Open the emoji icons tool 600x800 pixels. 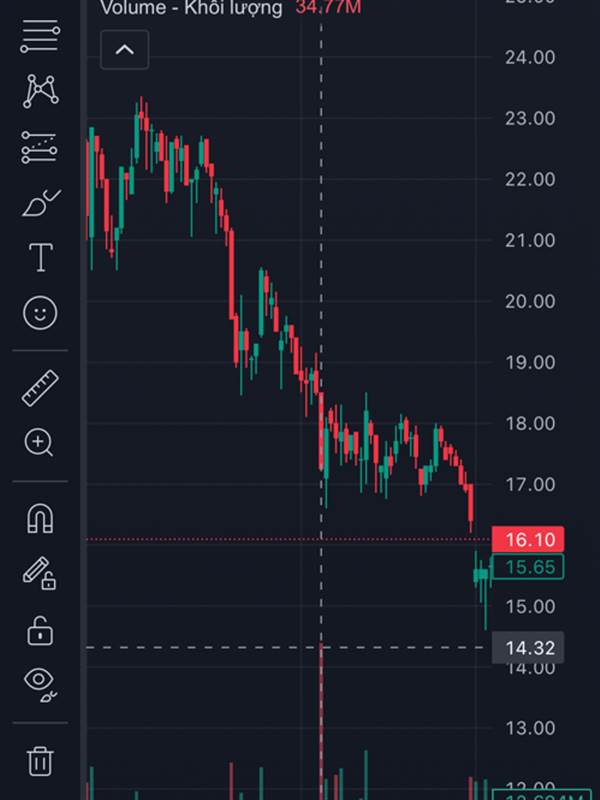tap(40, 313)
